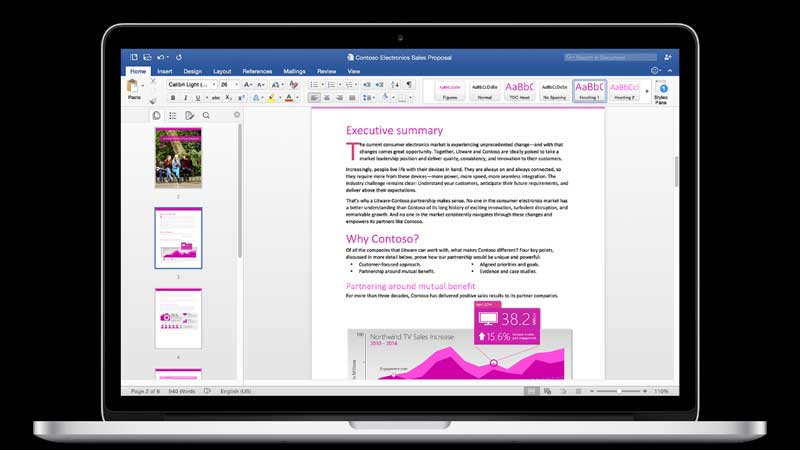The image size is (800, 450).
Task: Click the red font color button
Action: pos(289,97)
